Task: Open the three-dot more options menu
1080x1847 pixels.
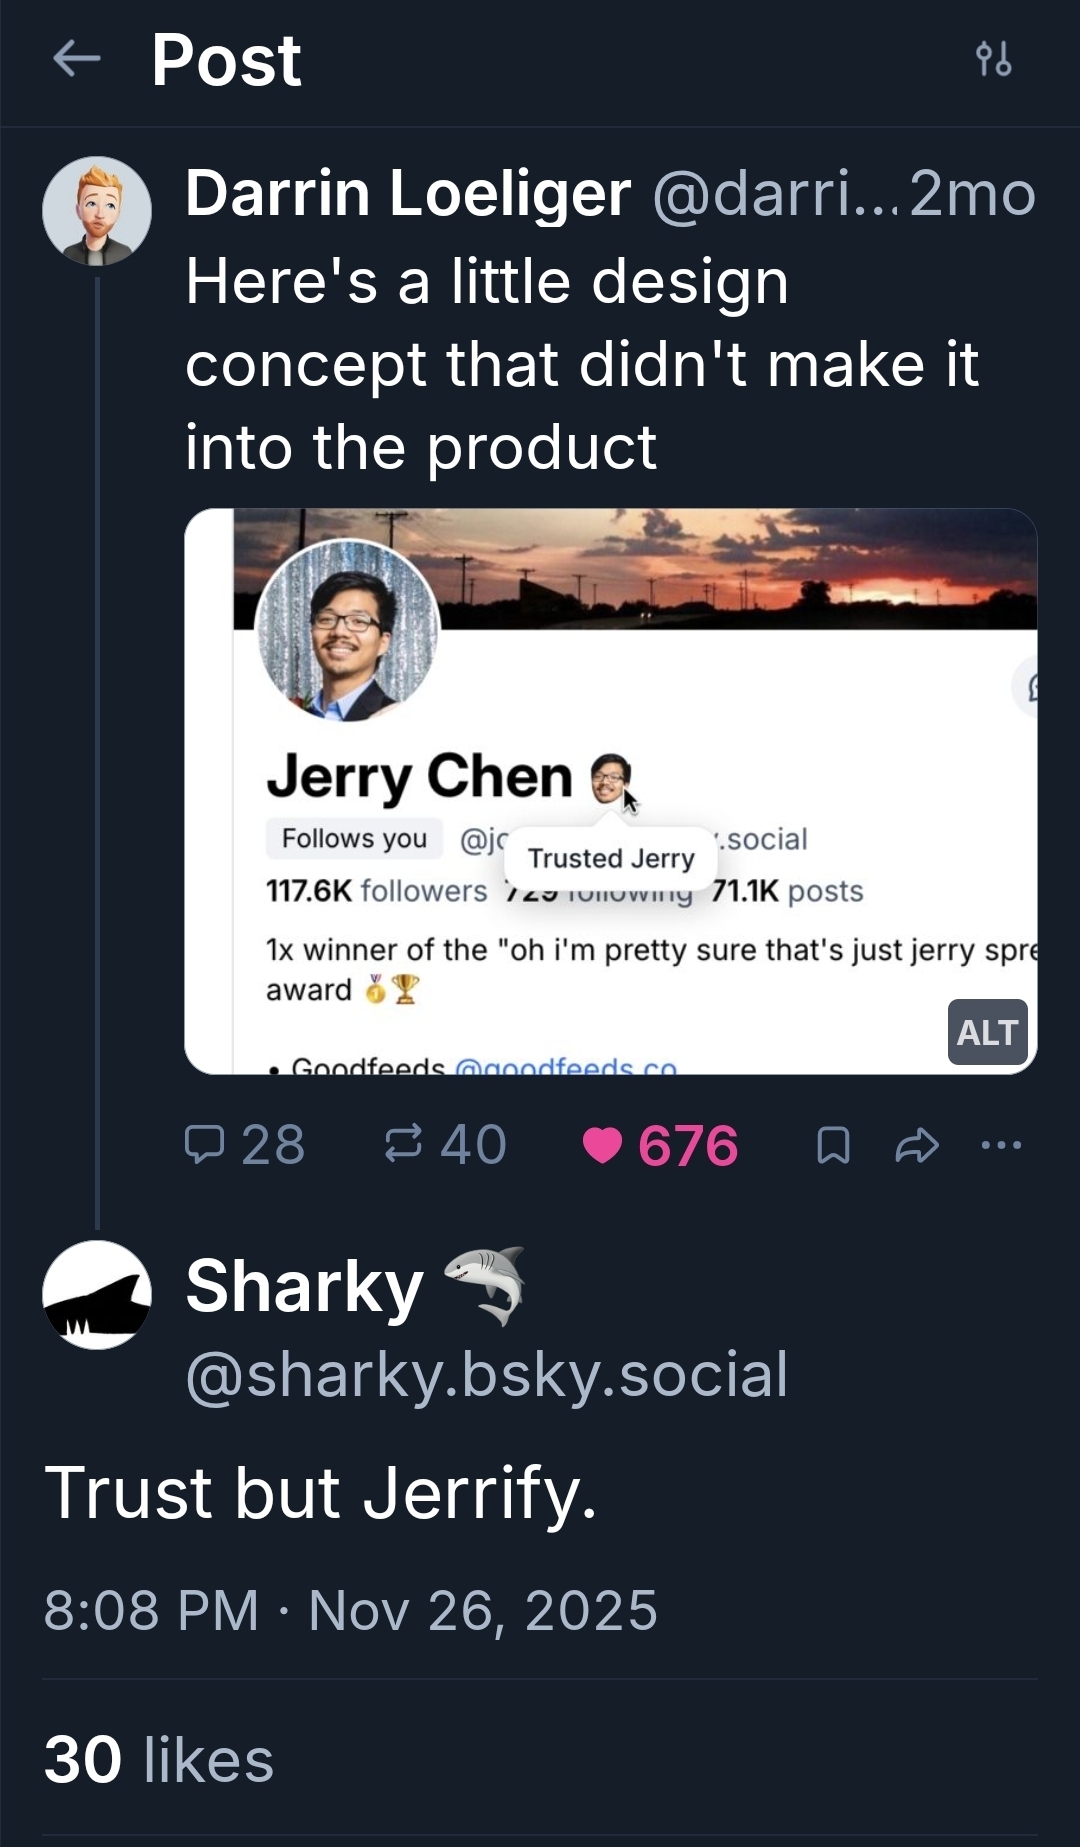Action: tap(1001, 1145)
